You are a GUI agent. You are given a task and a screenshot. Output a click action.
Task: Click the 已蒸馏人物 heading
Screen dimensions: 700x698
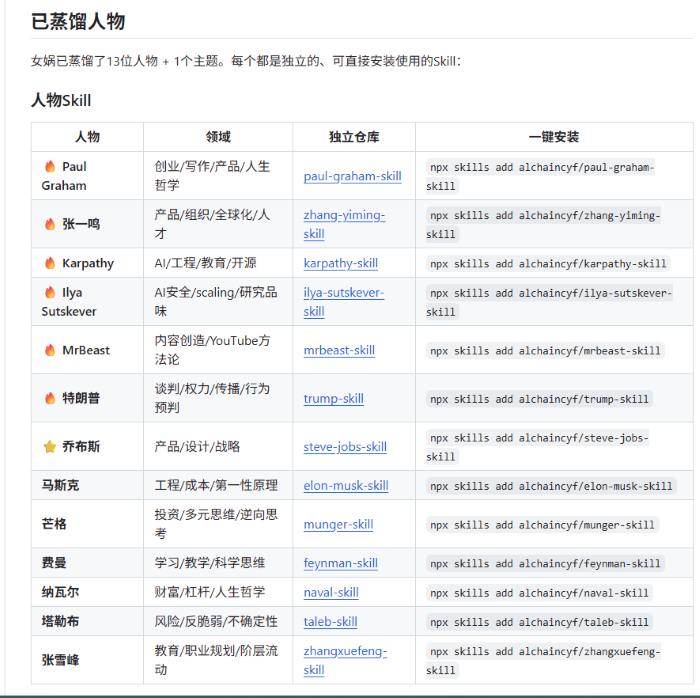click(x=78, y=21)
